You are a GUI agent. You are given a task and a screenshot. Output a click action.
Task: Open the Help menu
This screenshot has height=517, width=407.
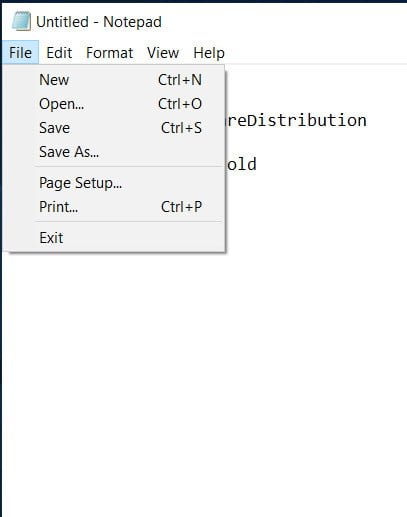pos(209,53)
